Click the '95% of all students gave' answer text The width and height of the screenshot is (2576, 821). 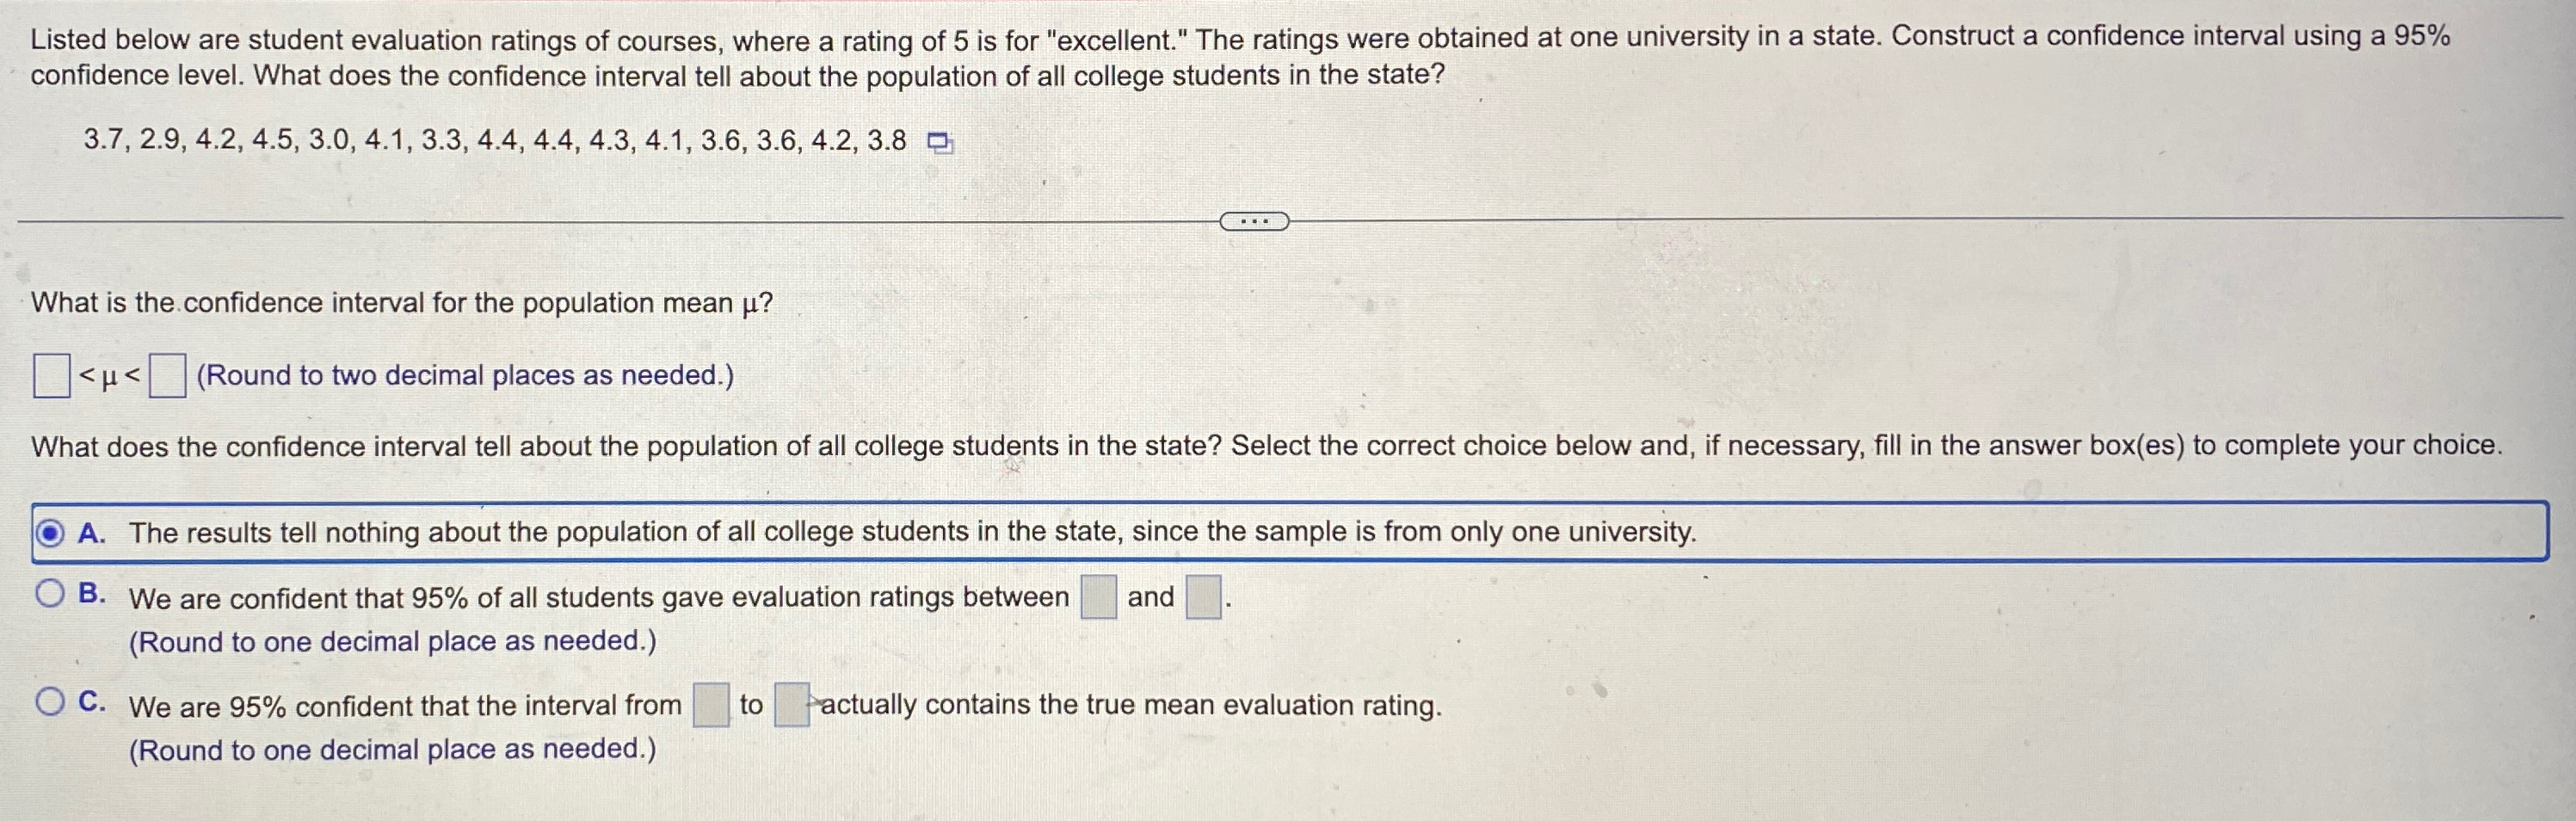599,598
